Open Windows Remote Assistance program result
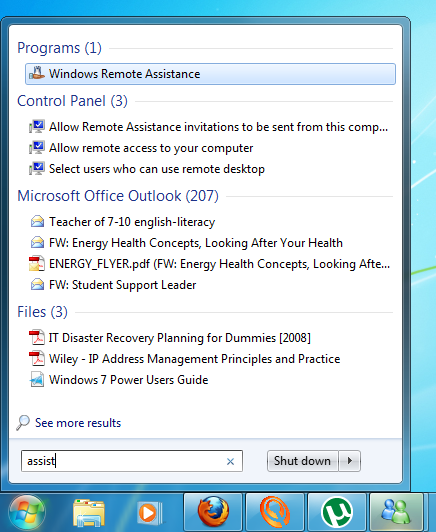This screenshot has width=436, height=532. (x=210, y=74)
